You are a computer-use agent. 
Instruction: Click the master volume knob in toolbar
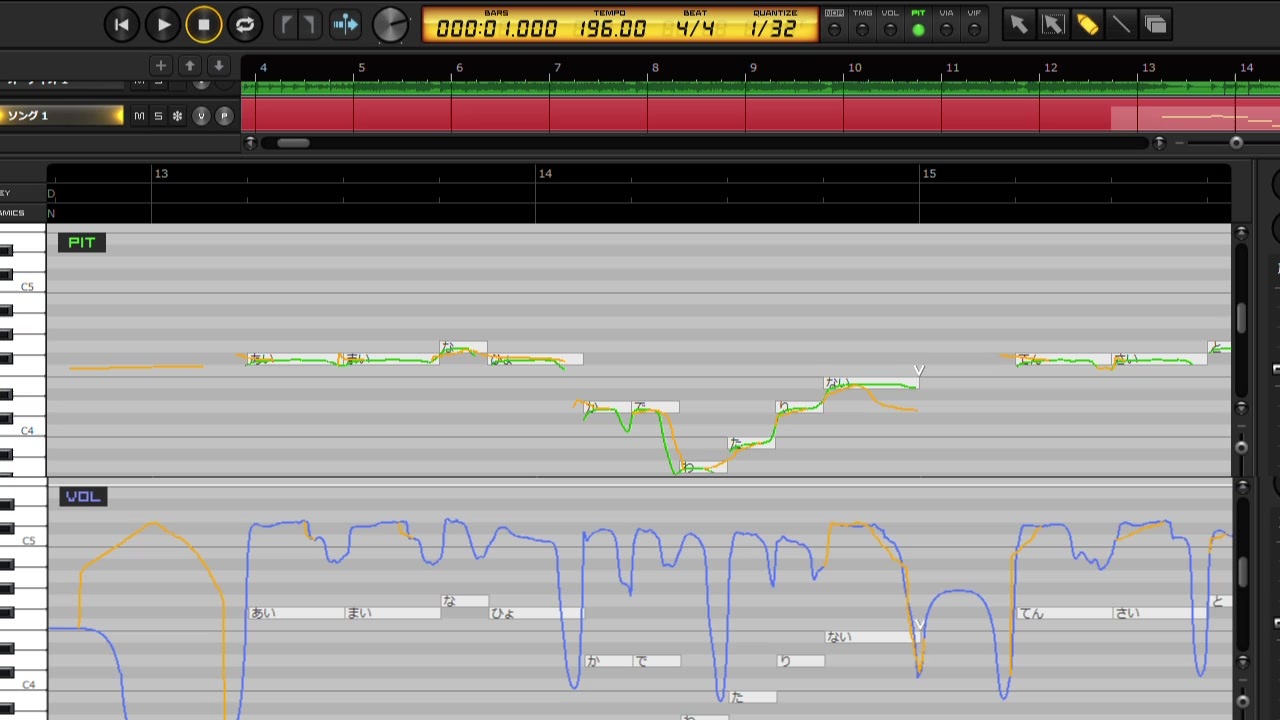click(391, 25)
